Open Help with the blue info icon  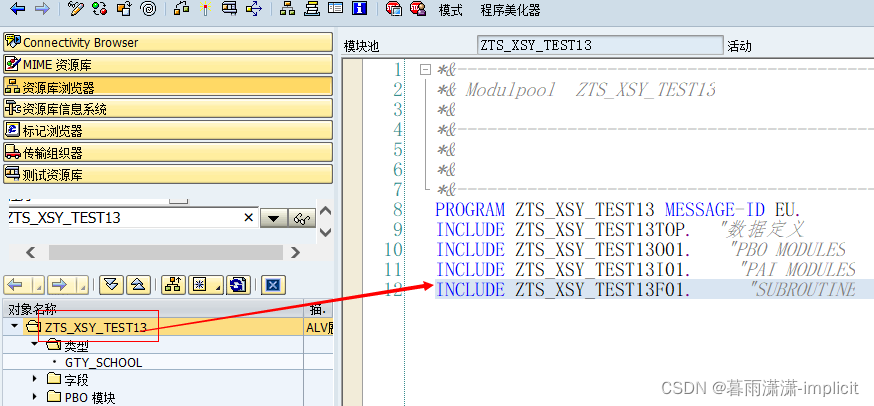click(360, 9)
